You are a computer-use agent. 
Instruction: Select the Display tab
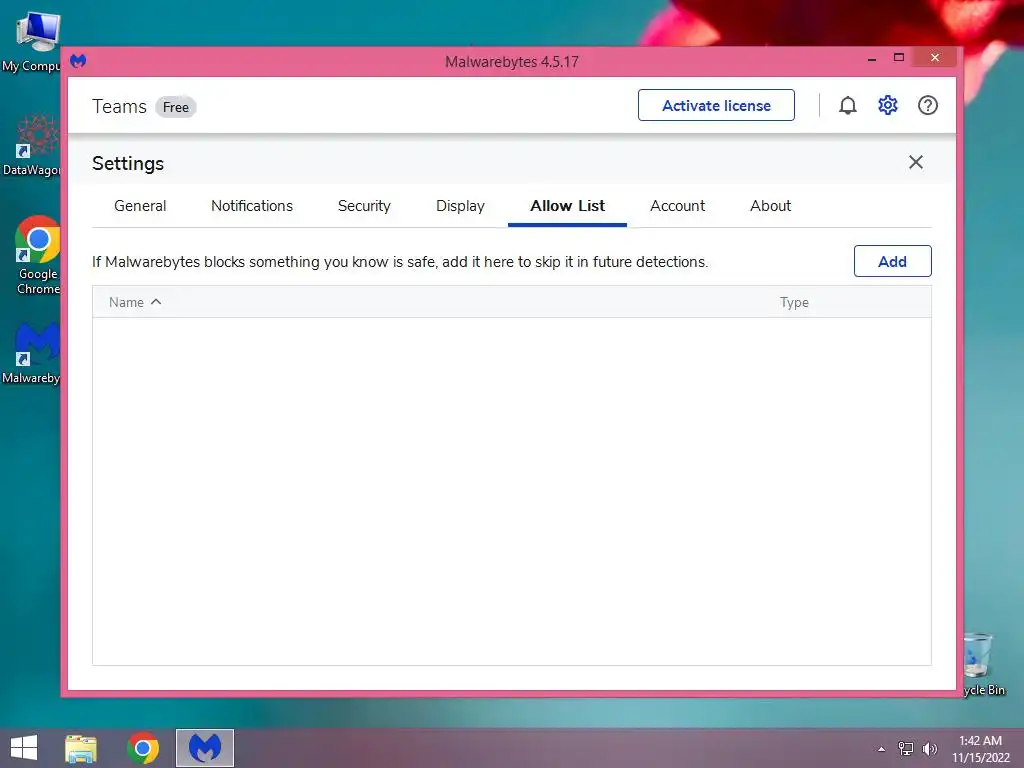(460, 206)
